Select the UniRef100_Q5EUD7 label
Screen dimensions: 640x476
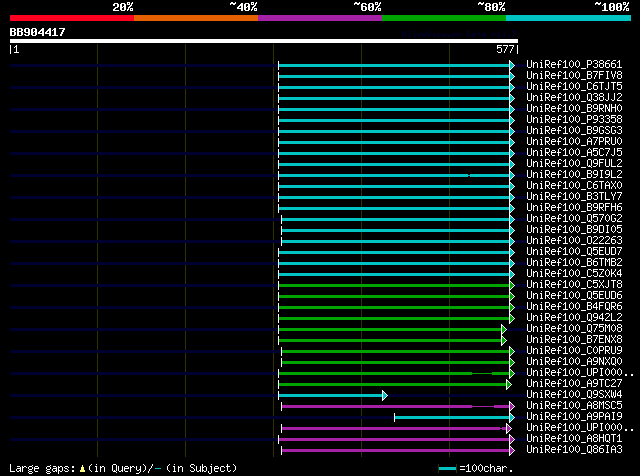click(574, 252)
